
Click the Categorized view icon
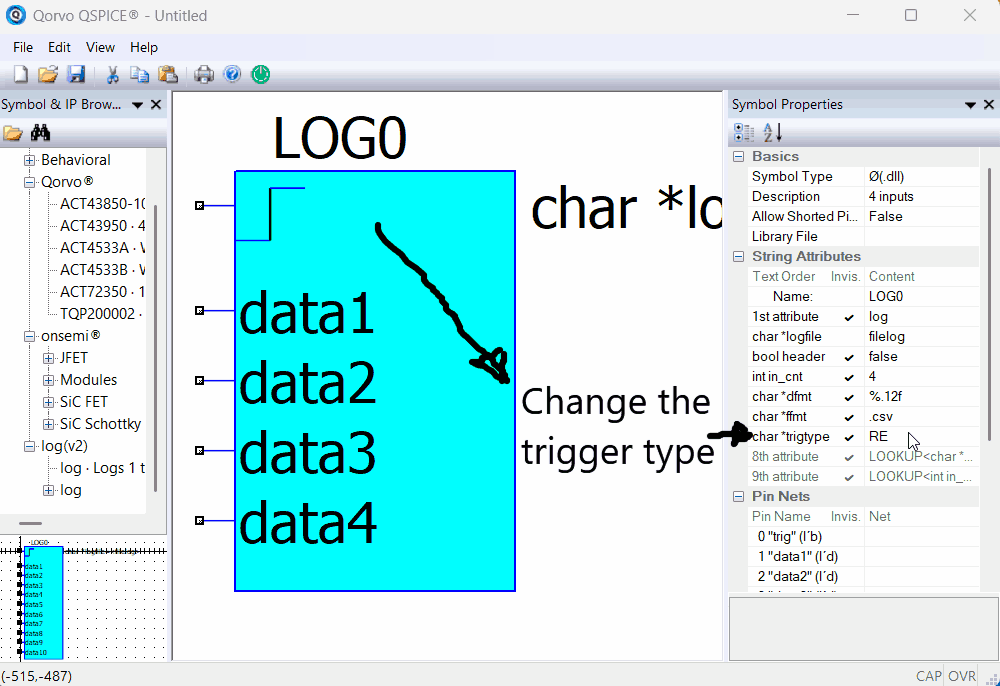(744, 133)
